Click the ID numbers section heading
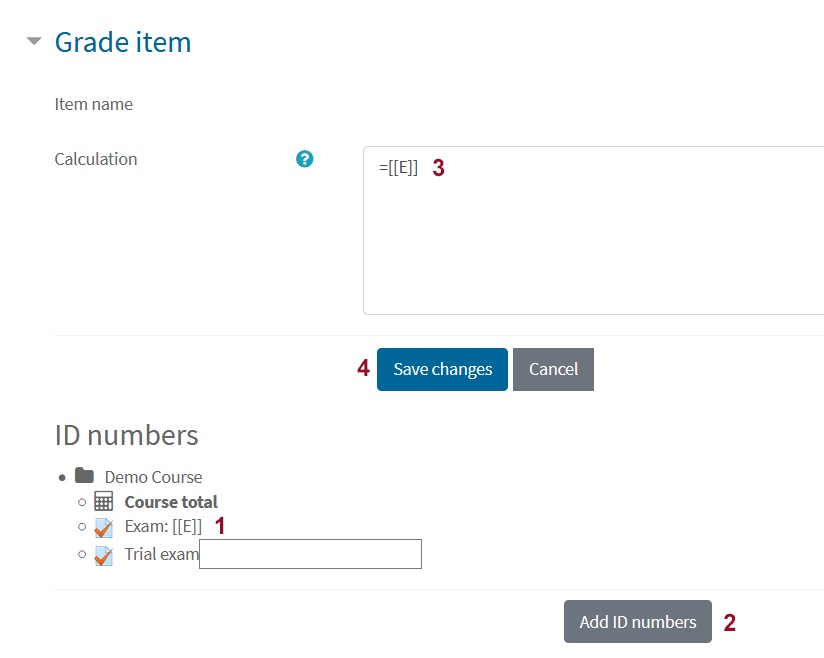Image resolution: width=824 pixels, height=658 pixels. pos(127,435)
